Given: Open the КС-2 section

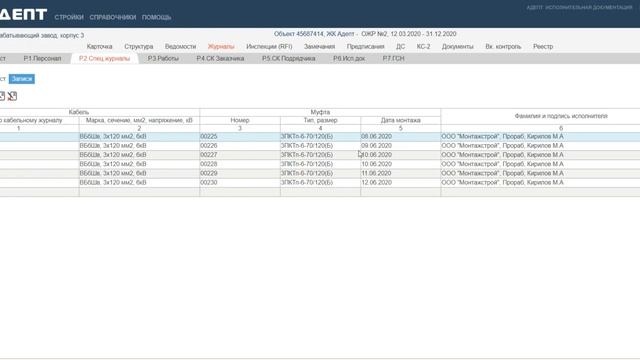Looking at the screenshot, I should click(x=423, y=47).
